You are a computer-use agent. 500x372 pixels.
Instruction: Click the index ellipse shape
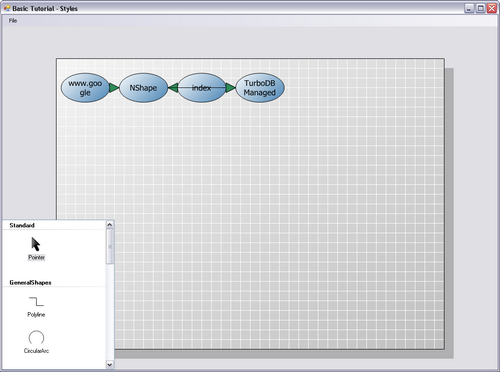click(202, 88)
